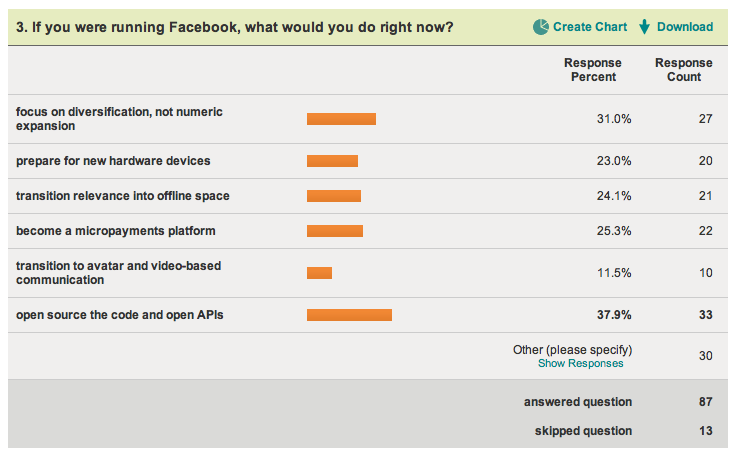This screenshot has width=739, height=464.
Task: Click the response count value 33
Action: (x=703, y=315)
